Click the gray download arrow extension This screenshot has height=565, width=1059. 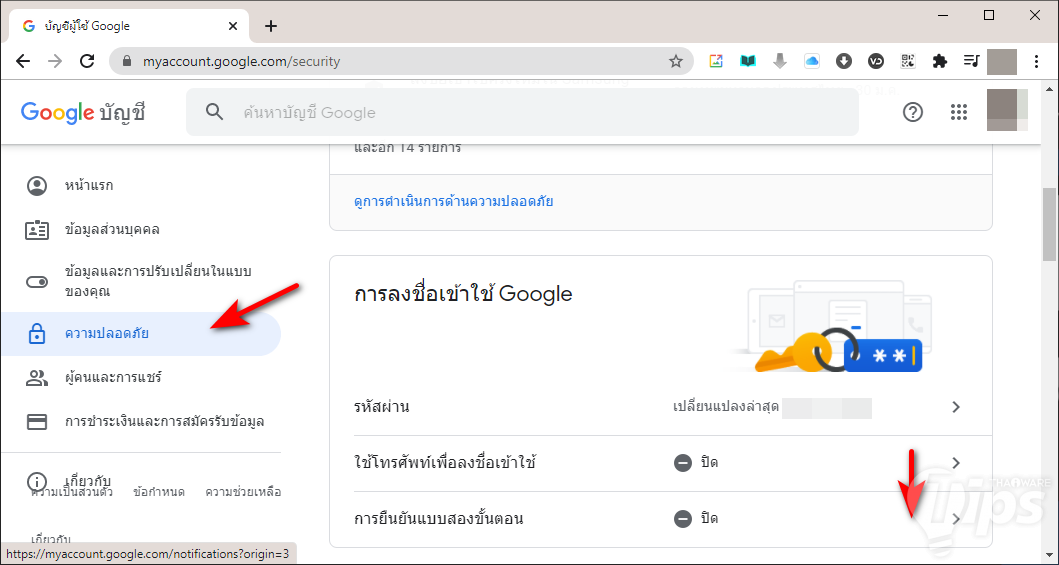click(x=780, y=61)
